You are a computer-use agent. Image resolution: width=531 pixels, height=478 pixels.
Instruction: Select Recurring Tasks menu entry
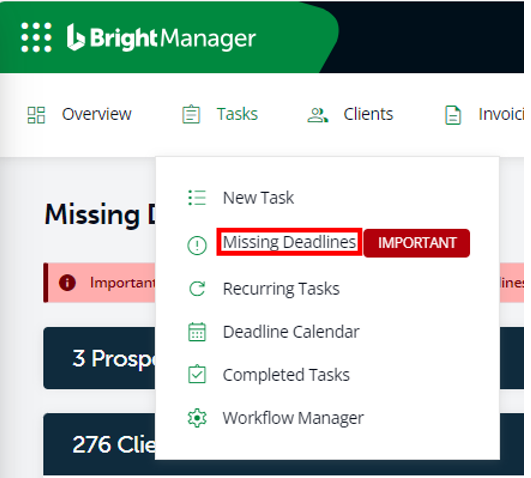[281, 289]
